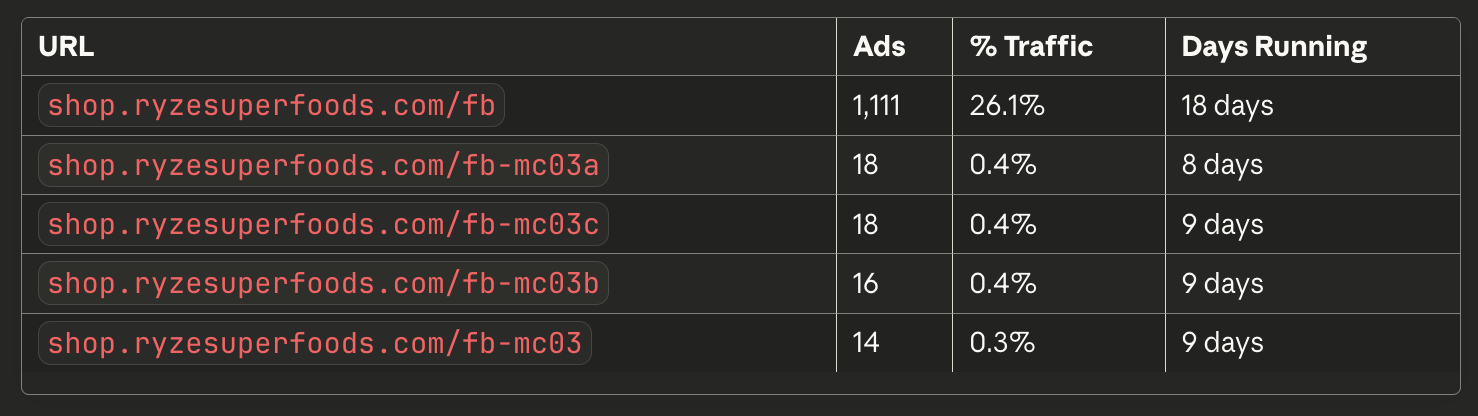Open the fb-mc03a URL link
This screenshot has width=1478, height=416.
click(323, 166)
